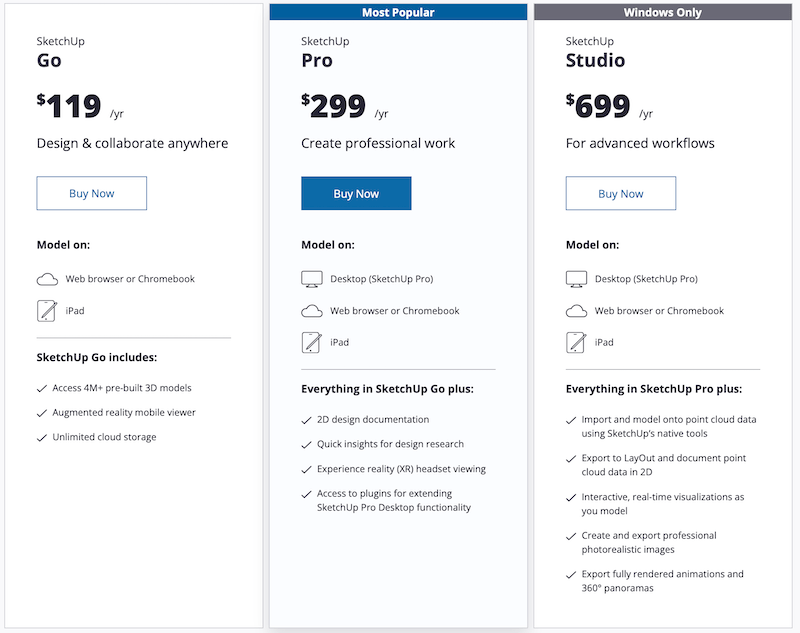Click the desktop monitor icon in Studio plan
The image size is (800, 633).
tap(576, 279)
